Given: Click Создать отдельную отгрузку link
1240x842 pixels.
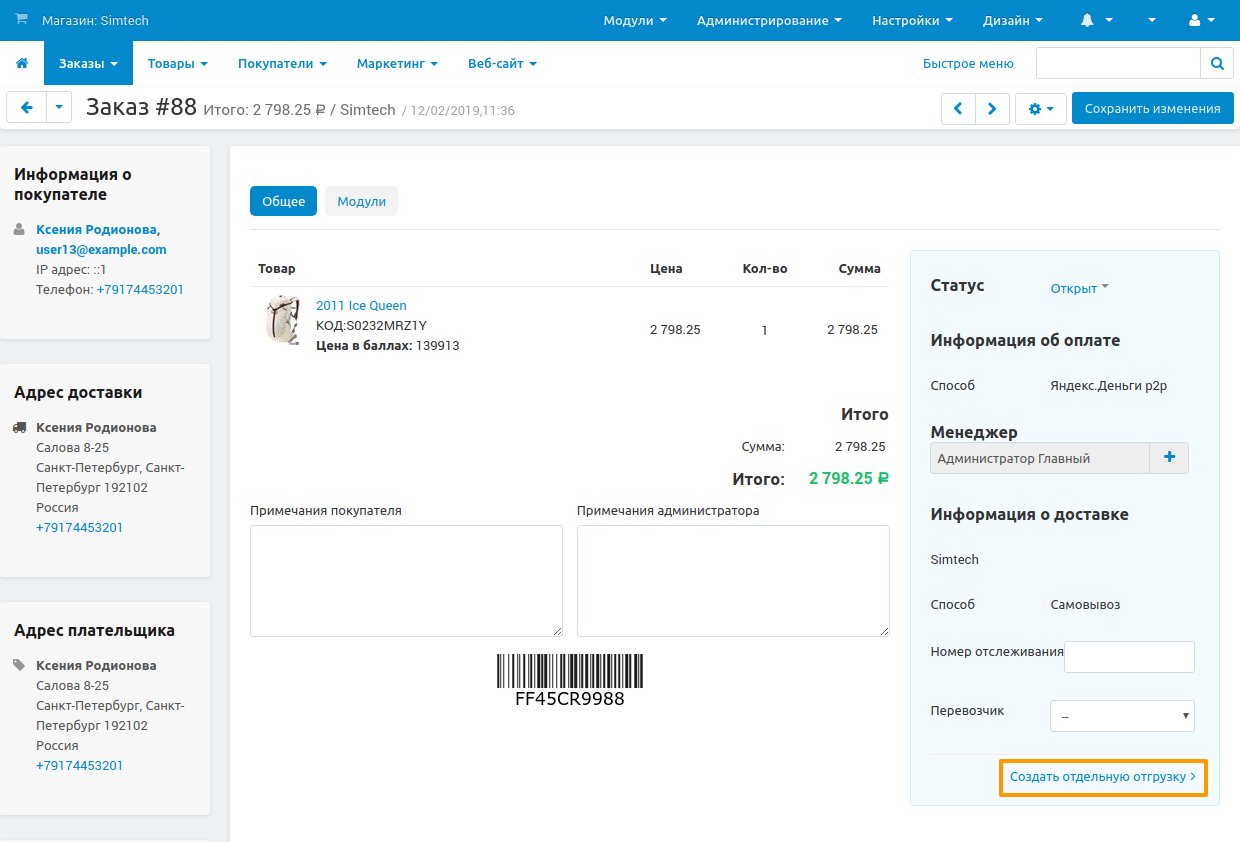Looking at the screenshot, I should point(1102,777).
